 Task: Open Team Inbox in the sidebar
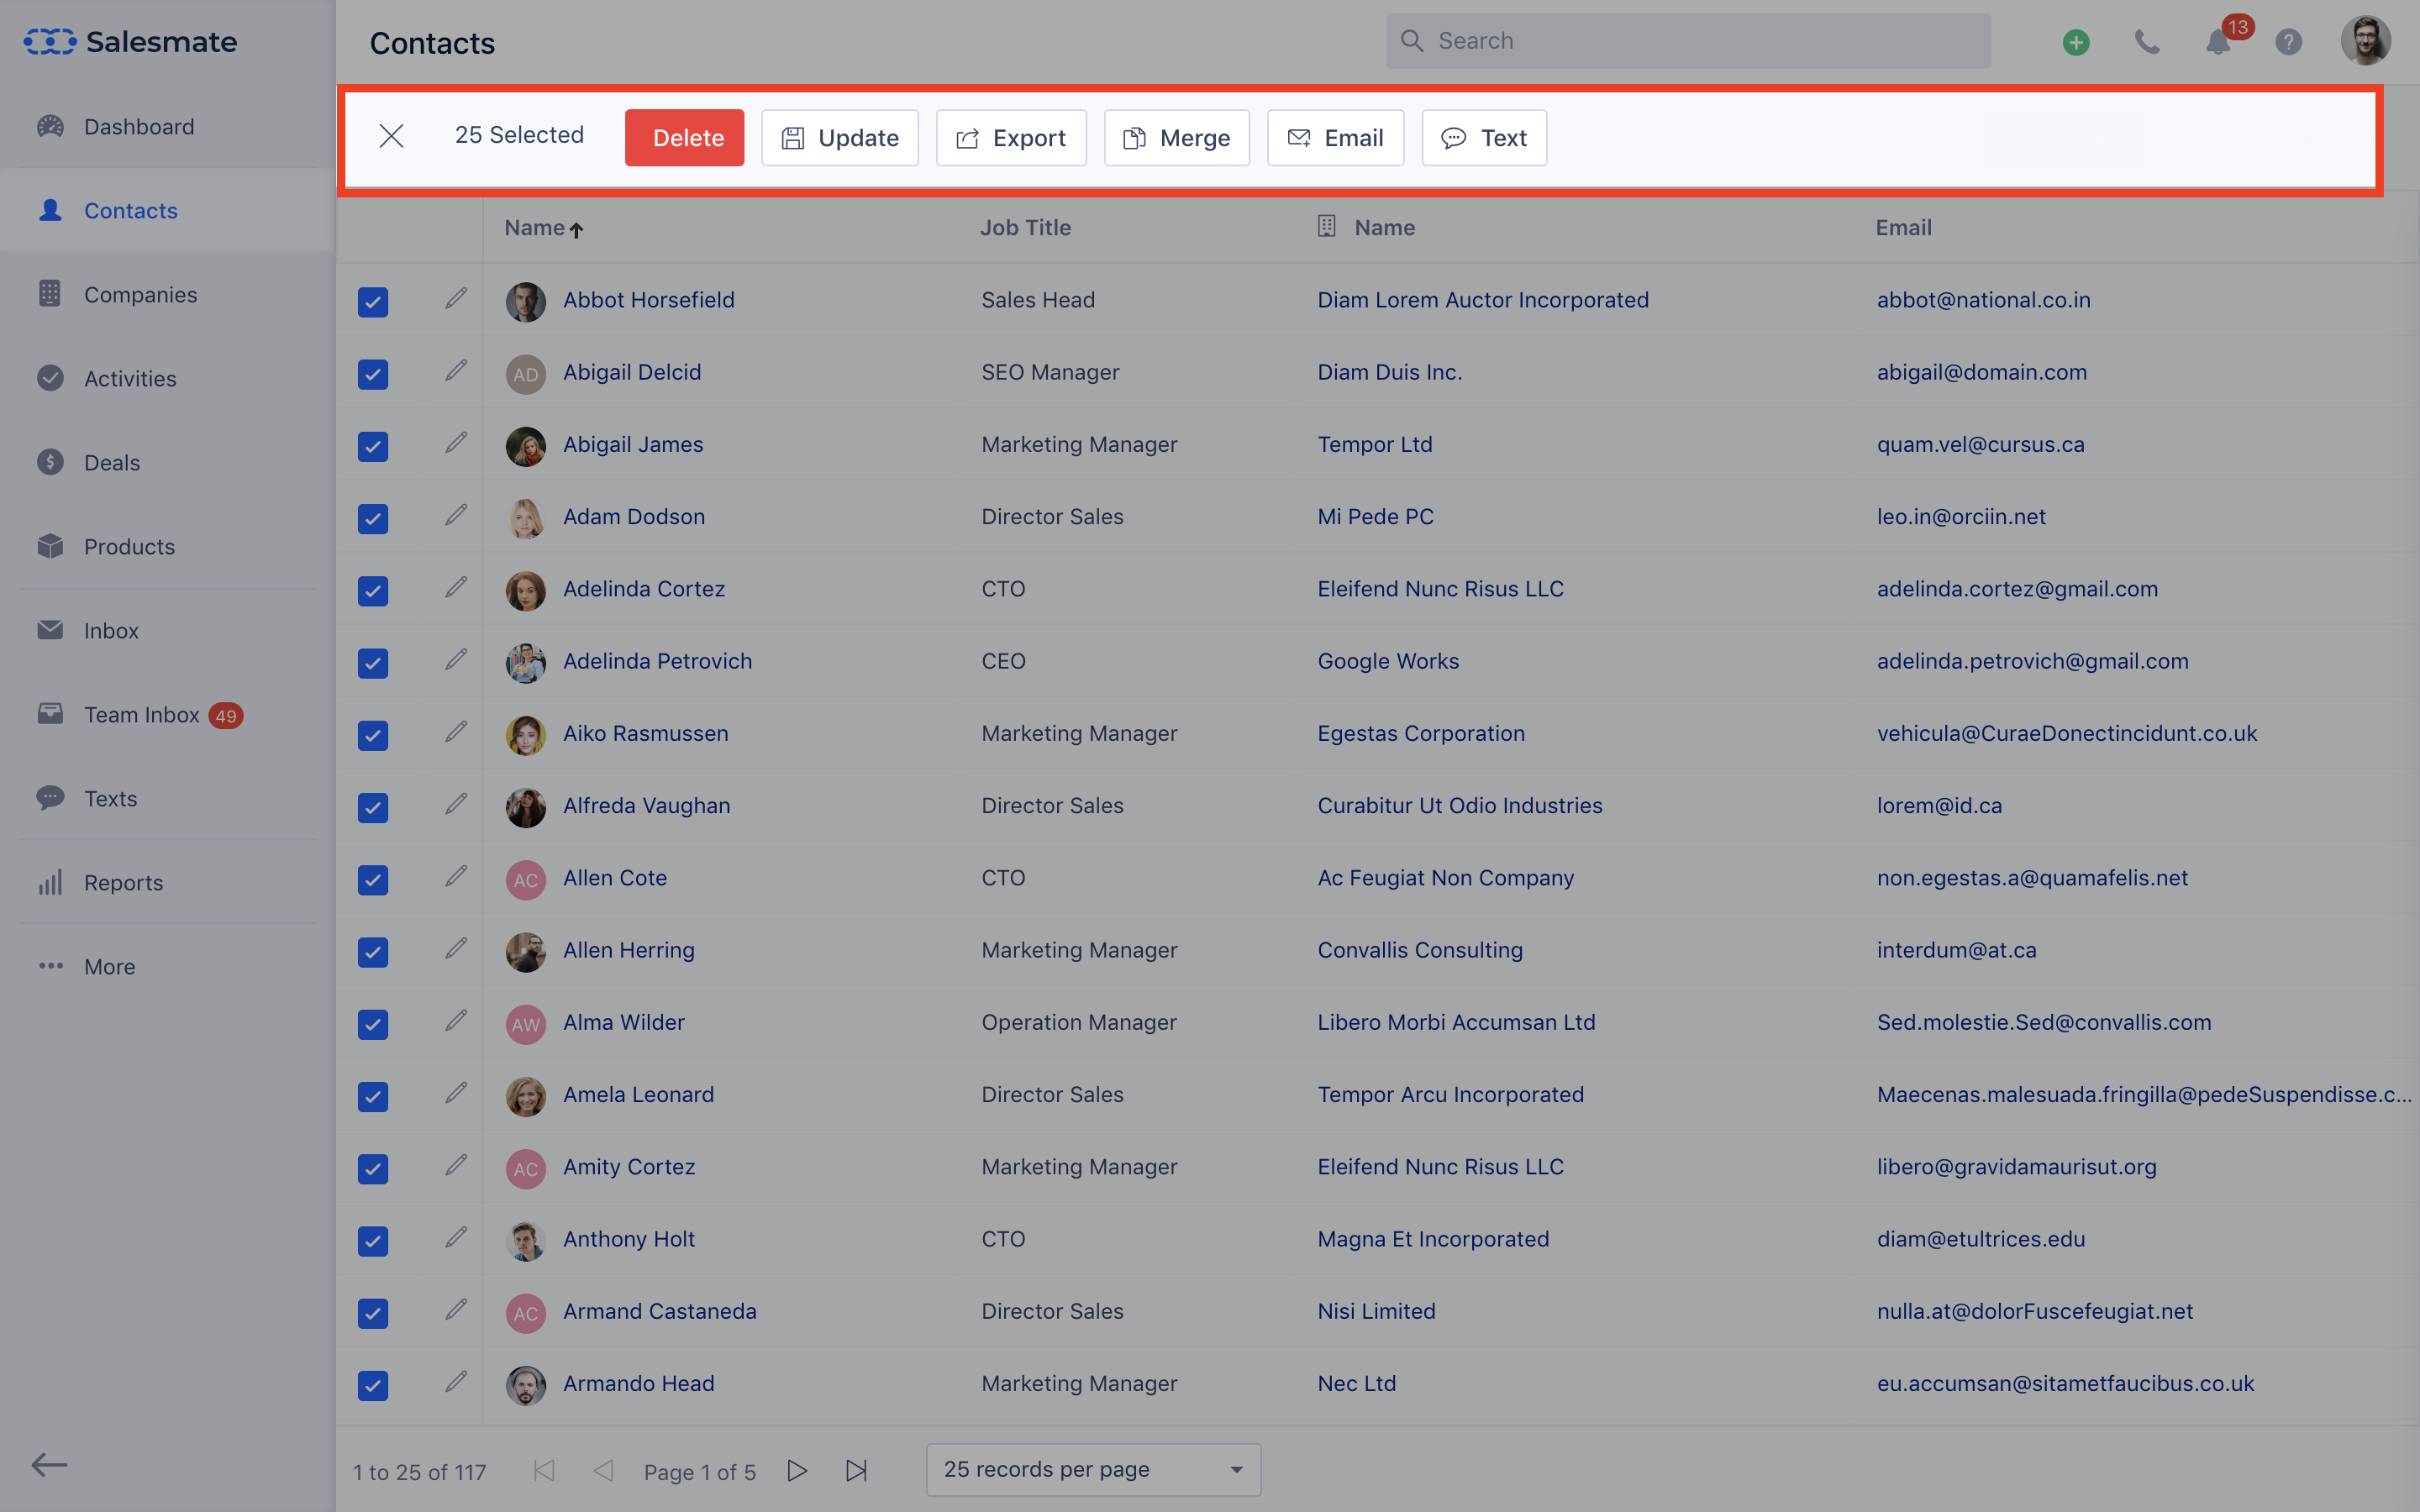point(142,714)
